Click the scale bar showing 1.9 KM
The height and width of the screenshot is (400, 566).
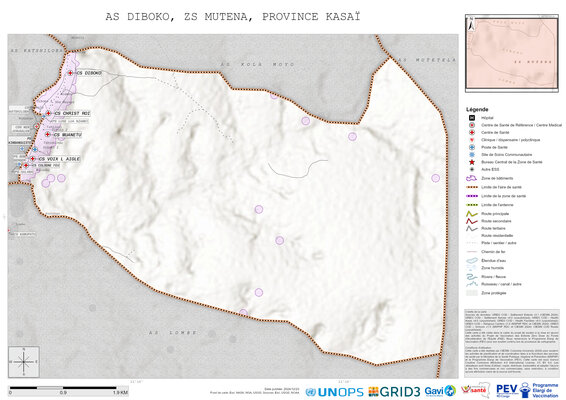pos(68,390)
